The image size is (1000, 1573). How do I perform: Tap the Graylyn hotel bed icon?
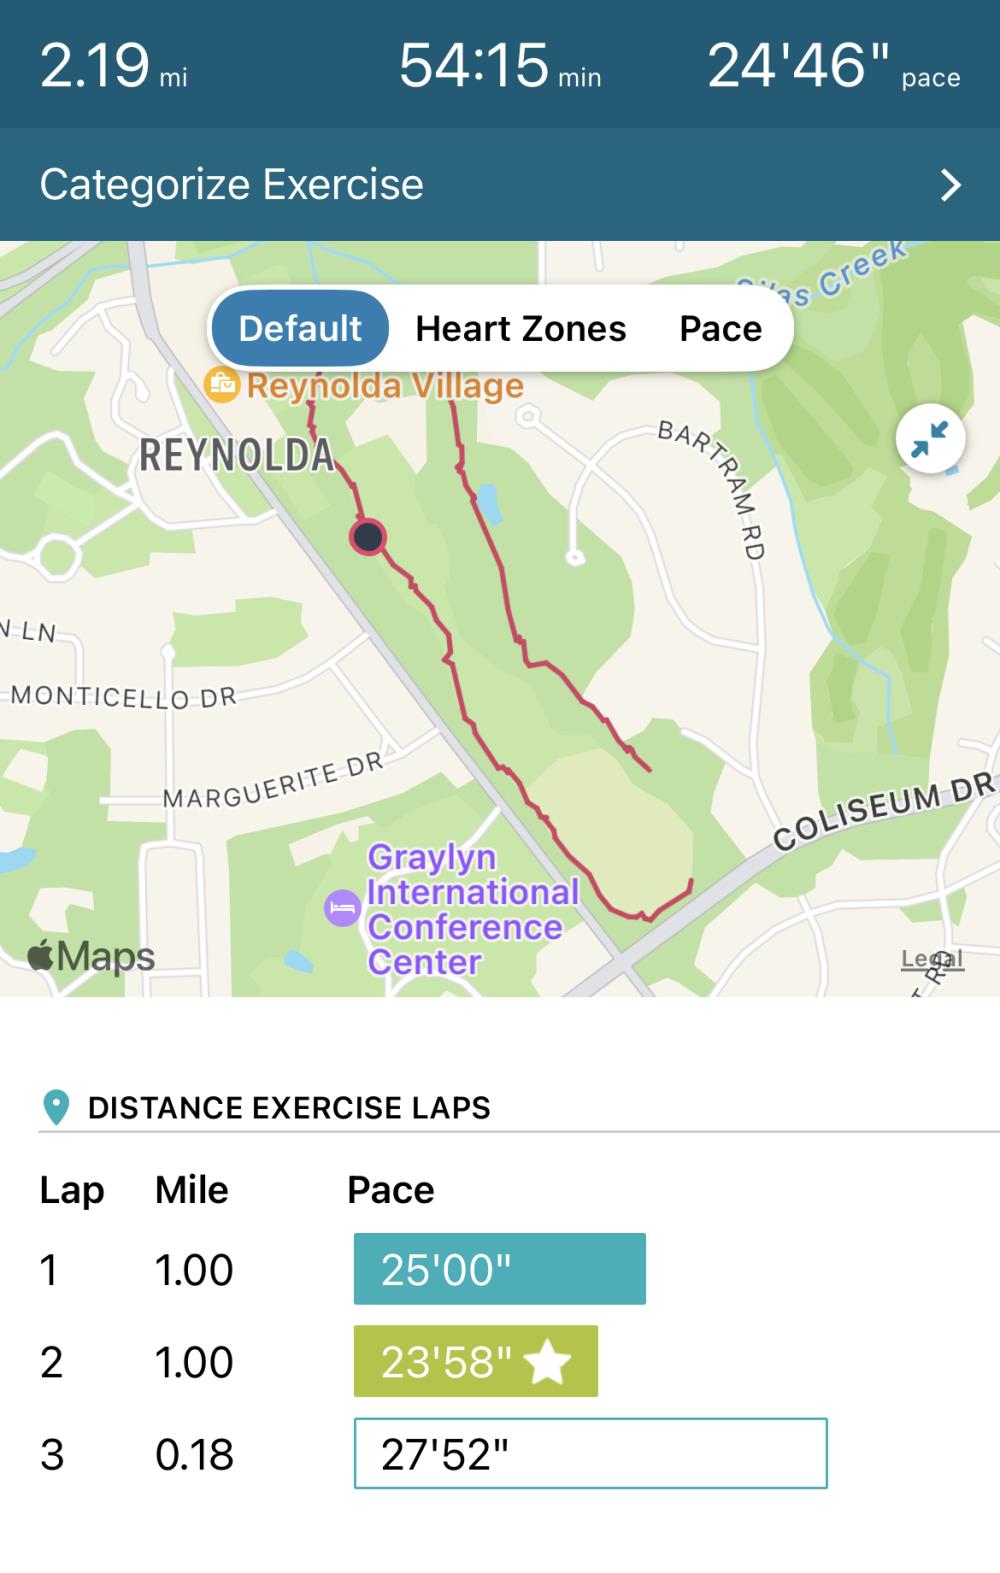coord(342,908)
